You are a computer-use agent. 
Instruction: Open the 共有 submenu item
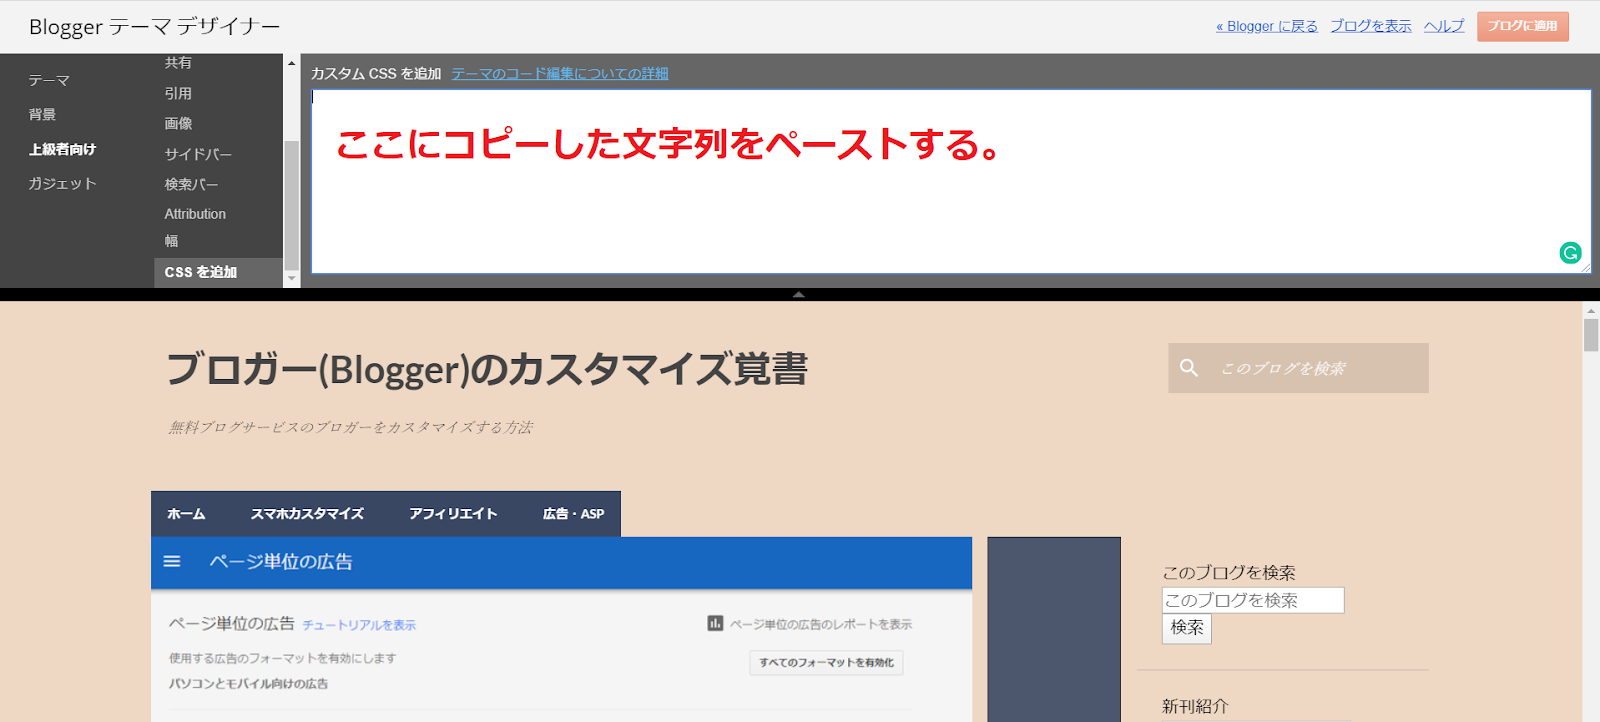pyautogui.click(x=178, y=62)
